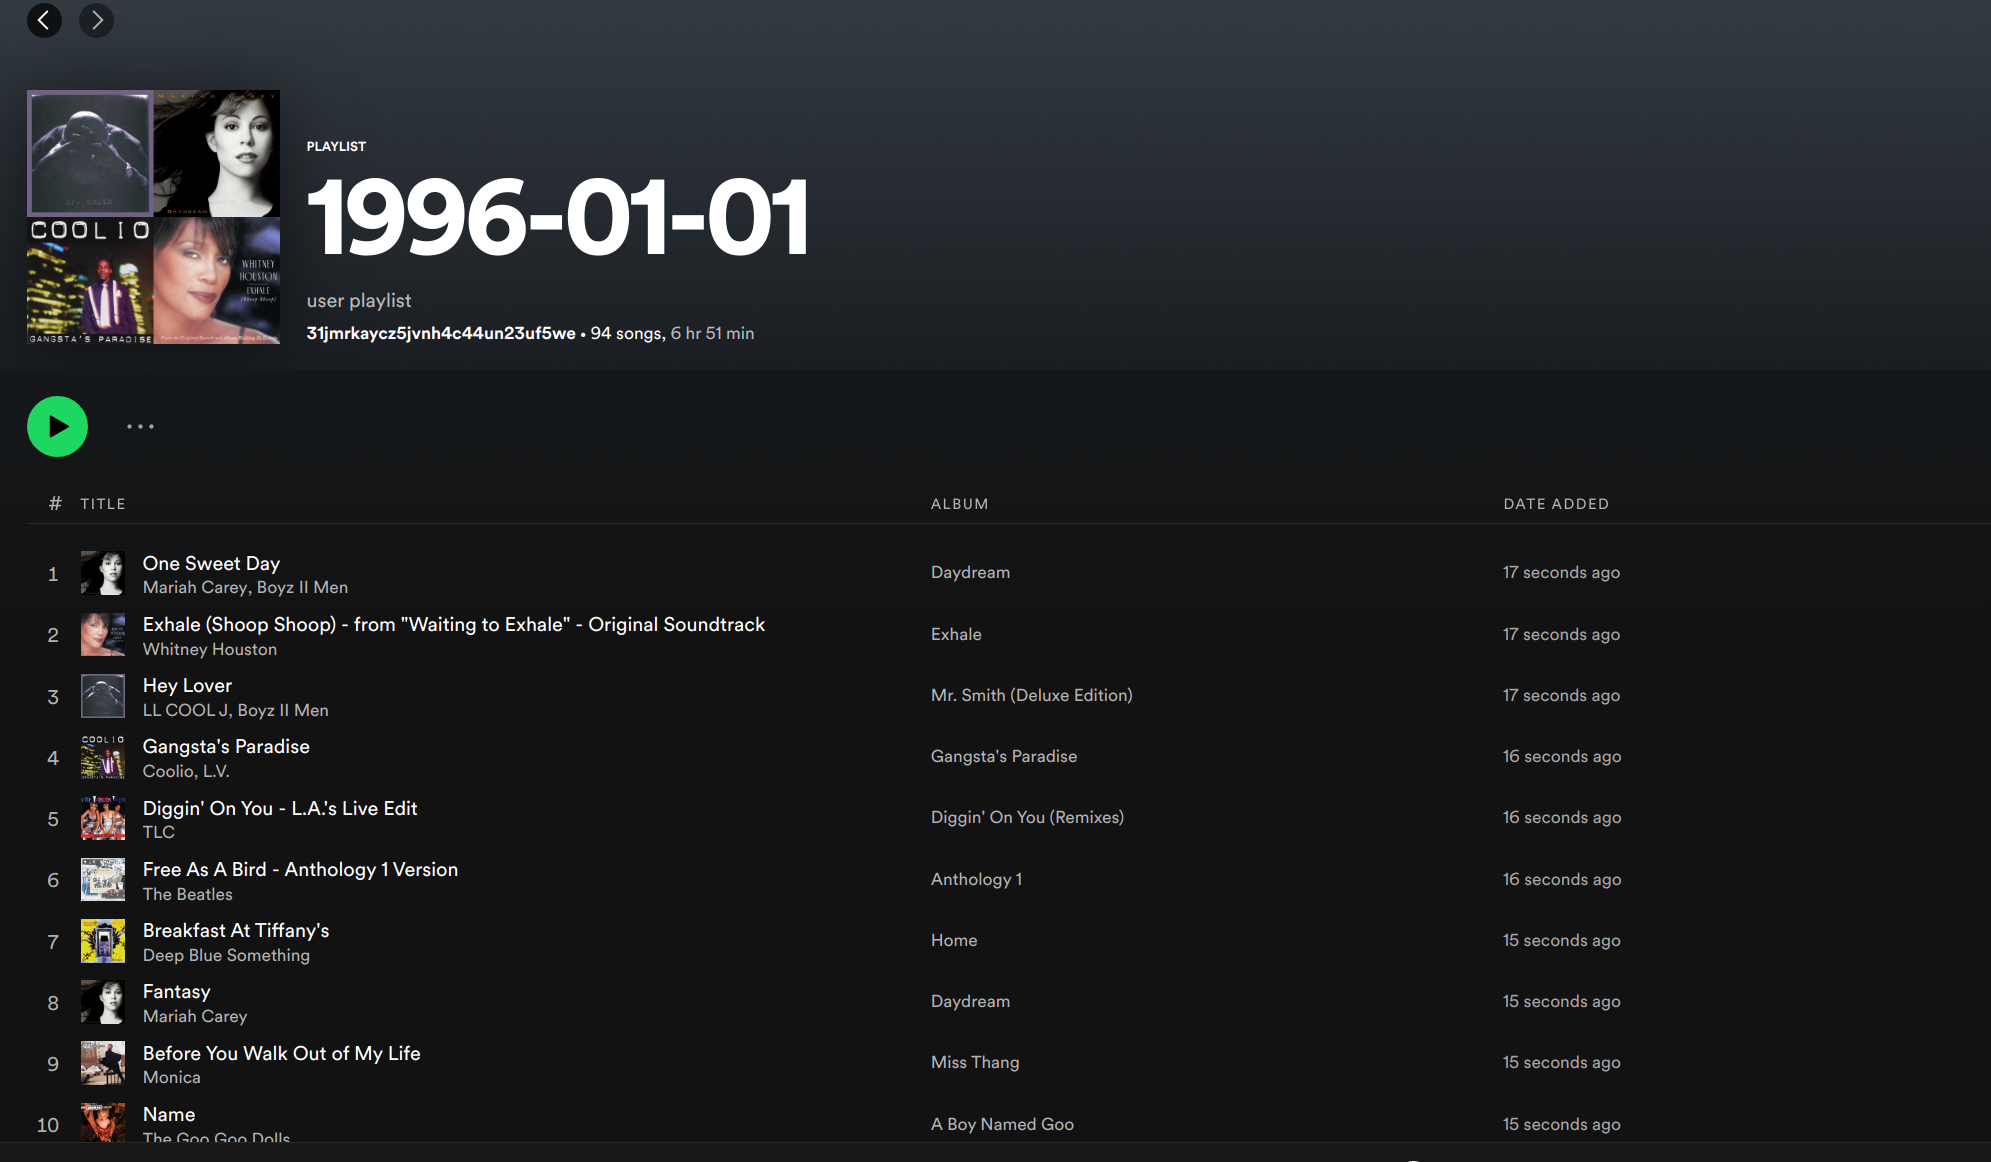Open the playlist options menu
This screenshot has width=1991, height=1162.
tap(140, 427)
